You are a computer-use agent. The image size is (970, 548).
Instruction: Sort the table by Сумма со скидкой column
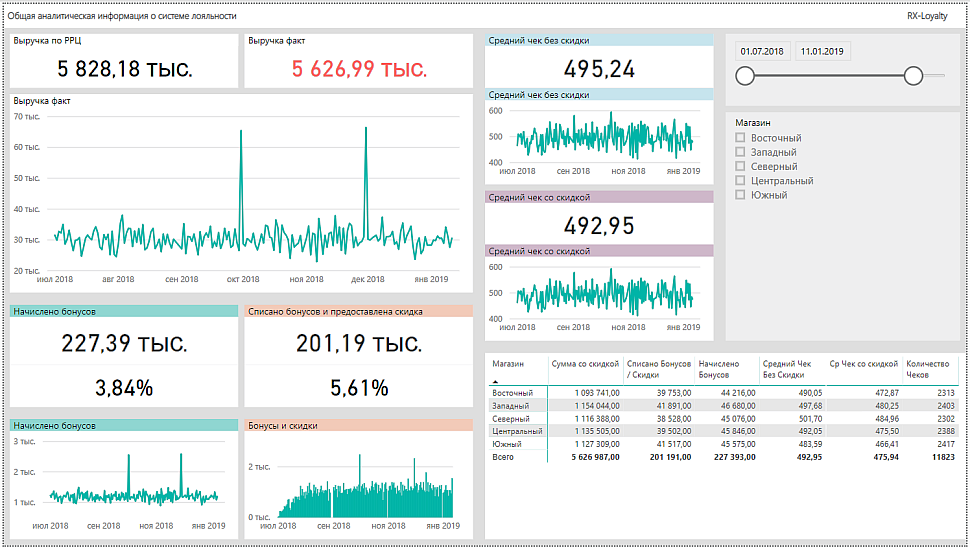coord(584,365)
